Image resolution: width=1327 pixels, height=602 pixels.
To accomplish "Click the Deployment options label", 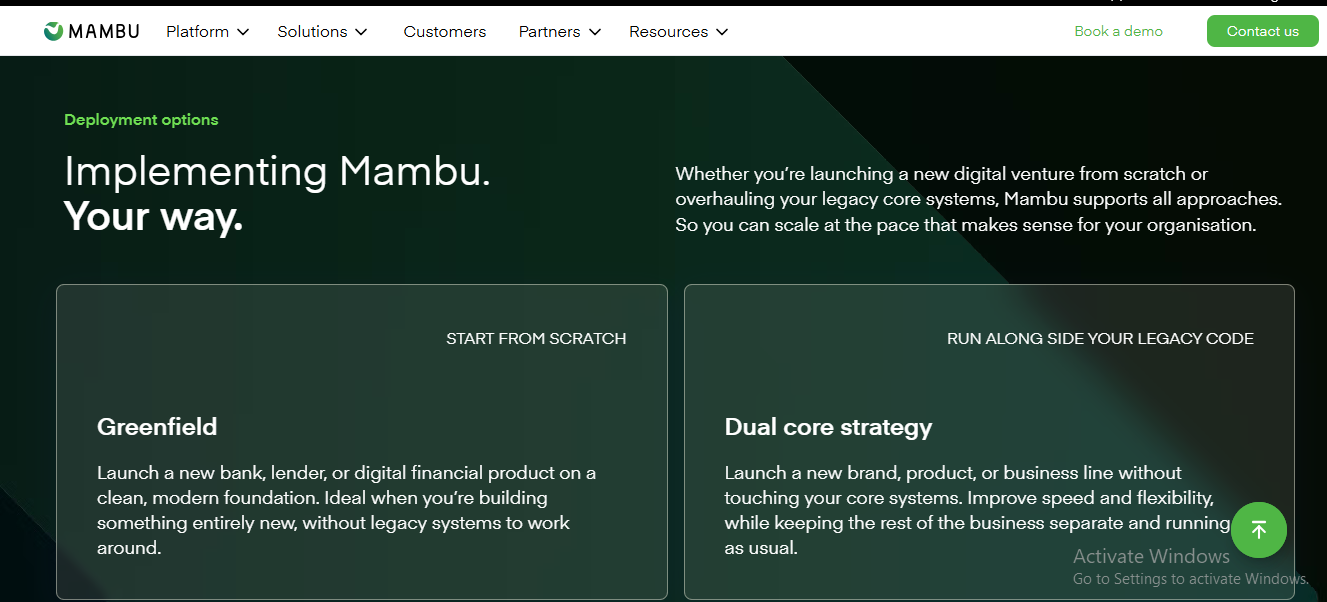I will (141, 120).
